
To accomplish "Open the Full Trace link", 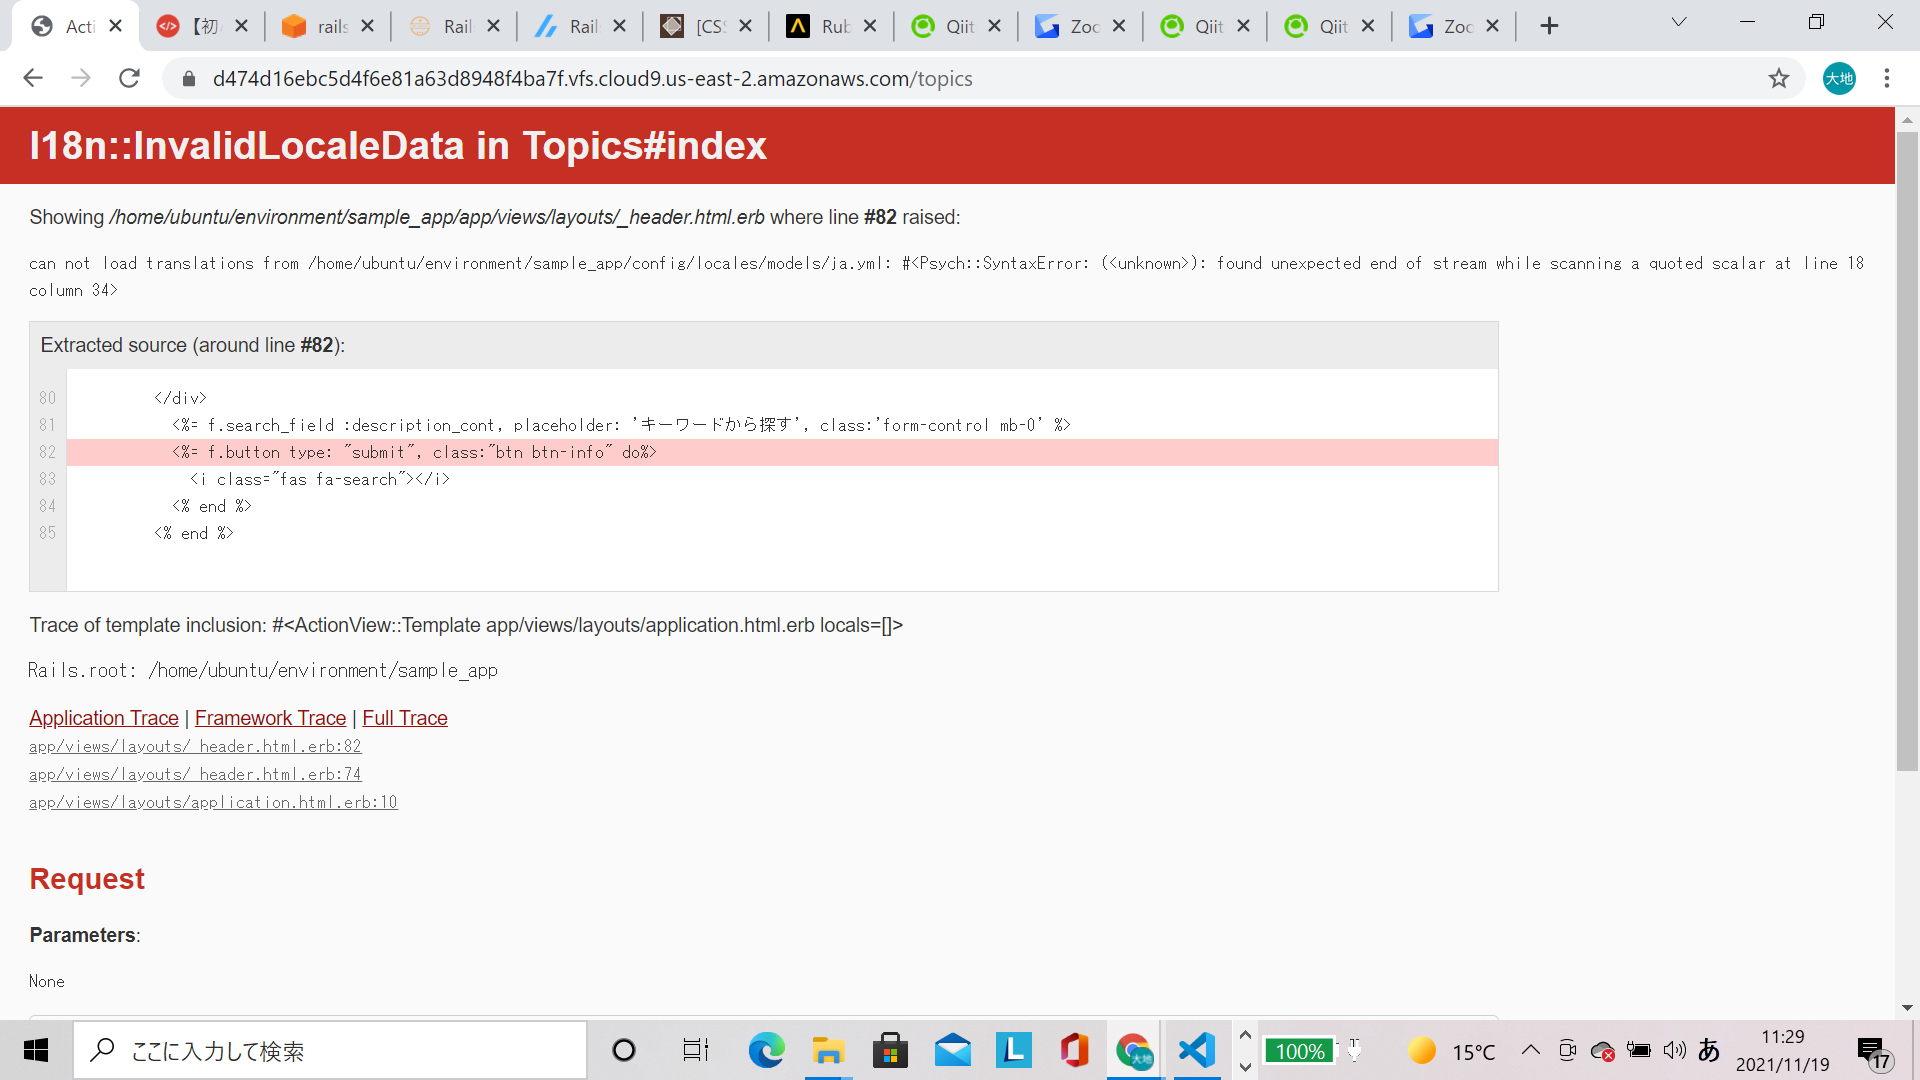I will 405,718.
